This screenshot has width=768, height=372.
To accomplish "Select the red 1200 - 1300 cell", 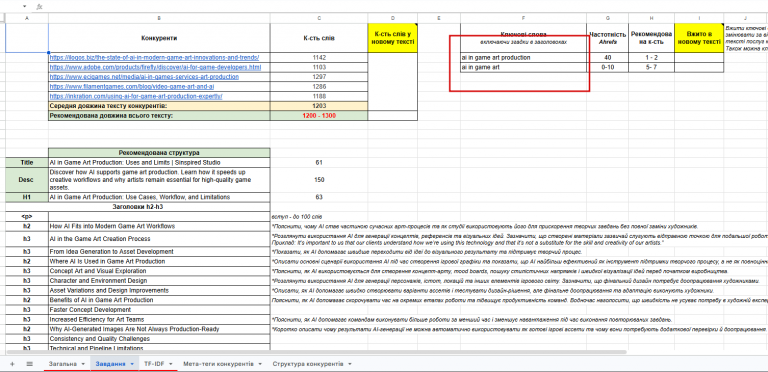I will [319, 116].
